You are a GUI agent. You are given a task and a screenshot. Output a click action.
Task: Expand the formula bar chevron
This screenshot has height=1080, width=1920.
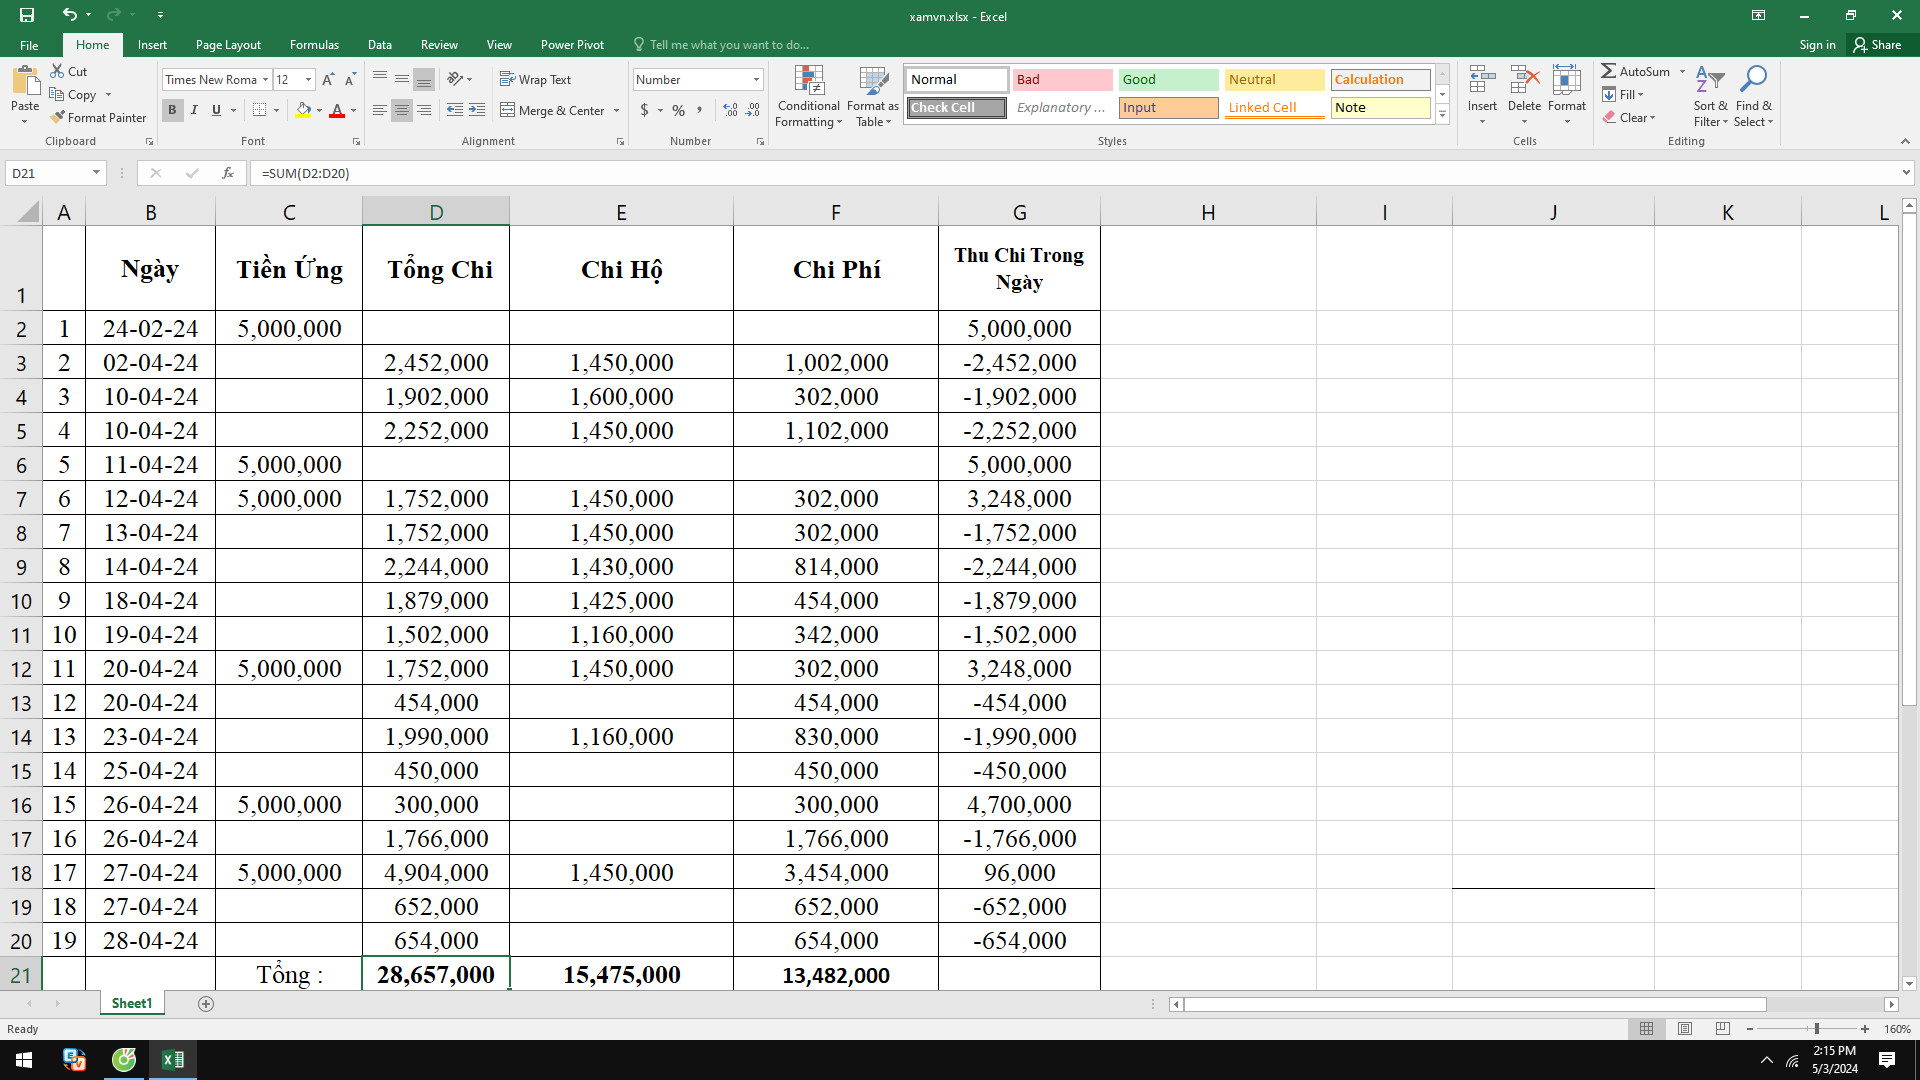click(1906, 173)
